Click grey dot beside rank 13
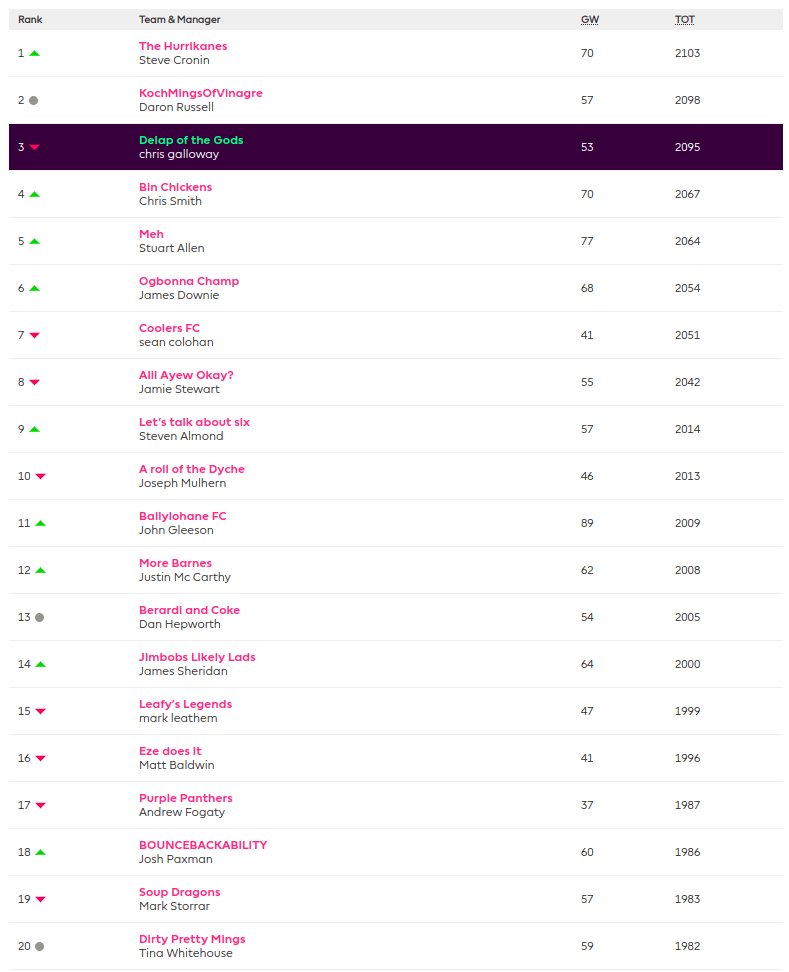 [x=40, y=617]
